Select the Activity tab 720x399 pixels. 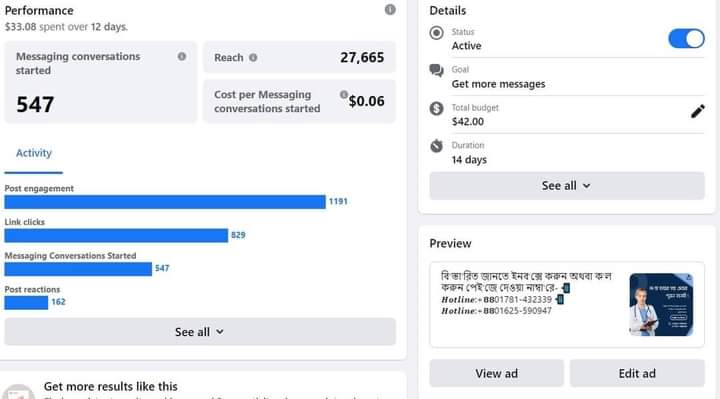pyautogui.click(x=34, y=153)
